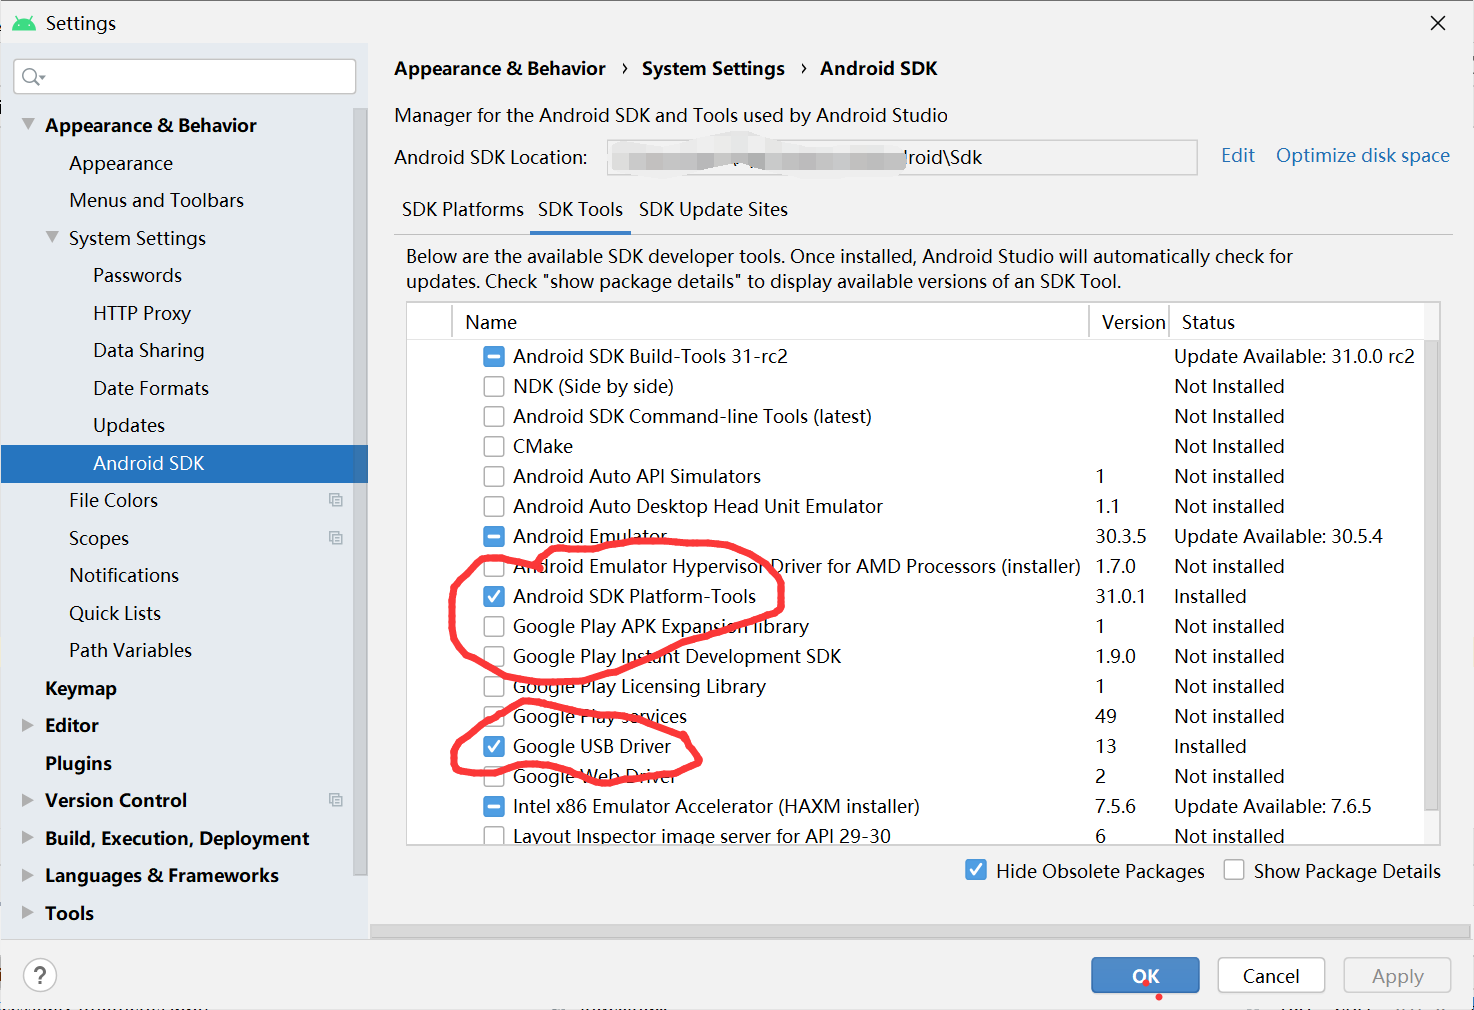1474x1010 pixels.
Task: Toggle Android SDK Build-Tools 31-rc2 checkbox
Action: (494, 356)
